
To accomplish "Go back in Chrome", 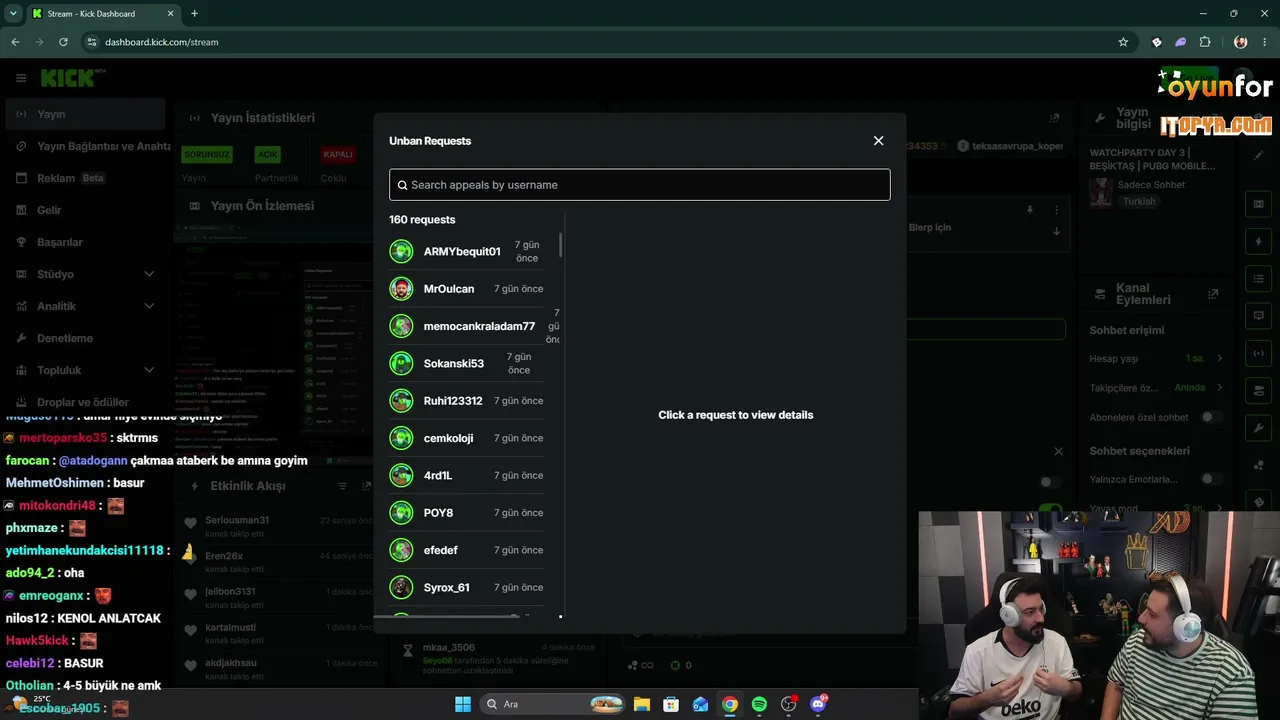I will [15, 42].
